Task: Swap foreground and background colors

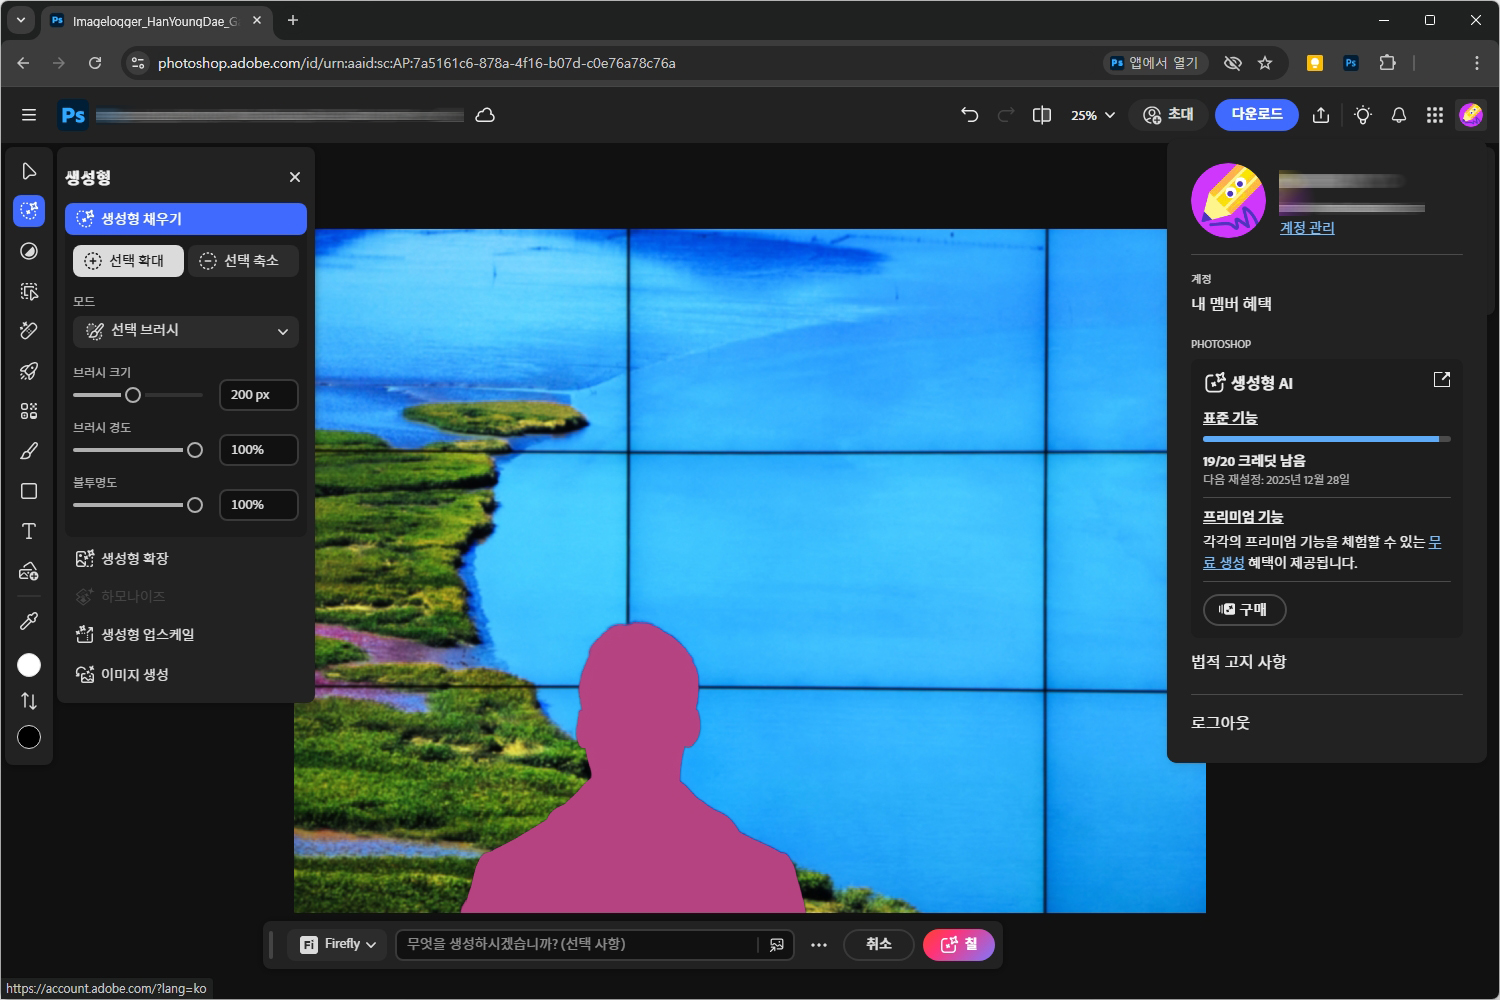Action: tap(29, 701)
